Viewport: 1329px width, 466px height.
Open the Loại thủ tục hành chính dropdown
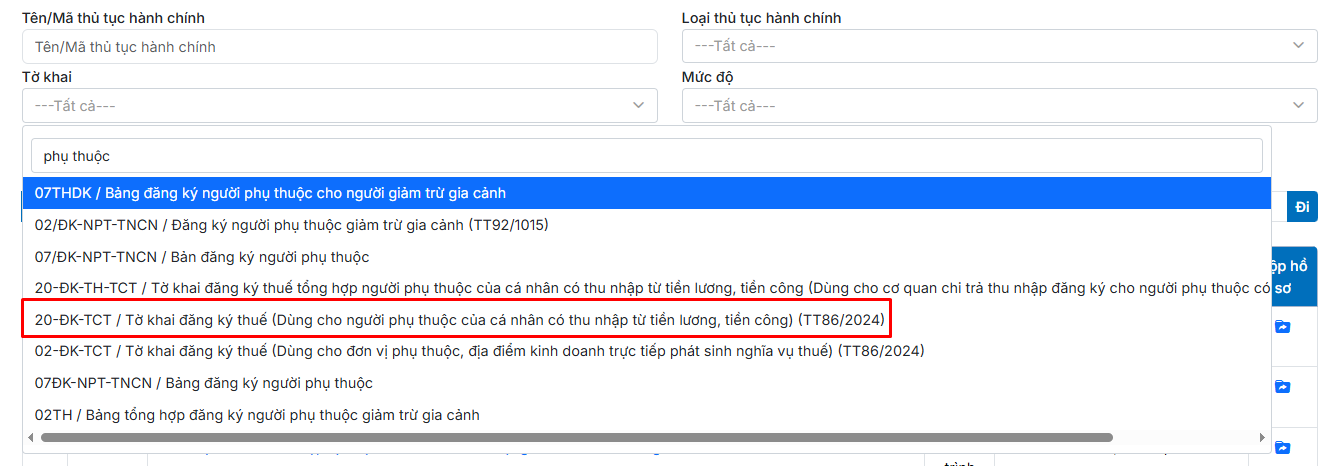pyautogui.click(x=1000, y=47)
